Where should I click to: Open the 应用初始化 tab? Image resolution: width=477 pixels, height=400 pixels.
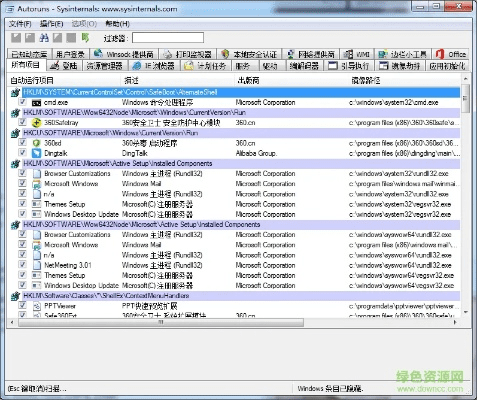[x=447, y=66]
